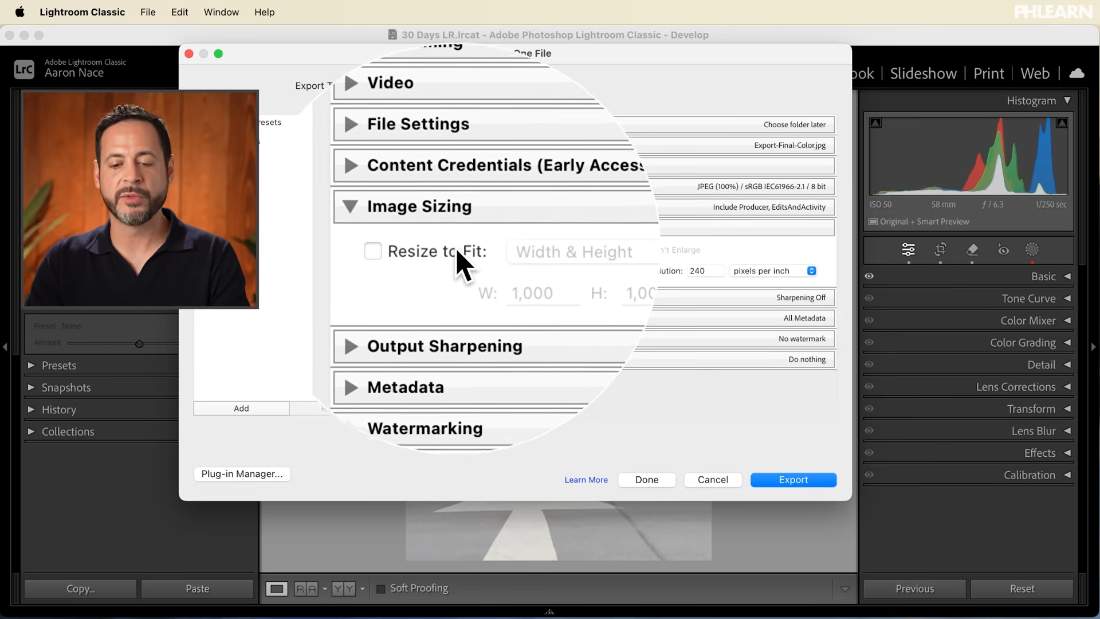1100x619 pixels.
Task: Expand the Calibration panel
Action: (1067, 475)
